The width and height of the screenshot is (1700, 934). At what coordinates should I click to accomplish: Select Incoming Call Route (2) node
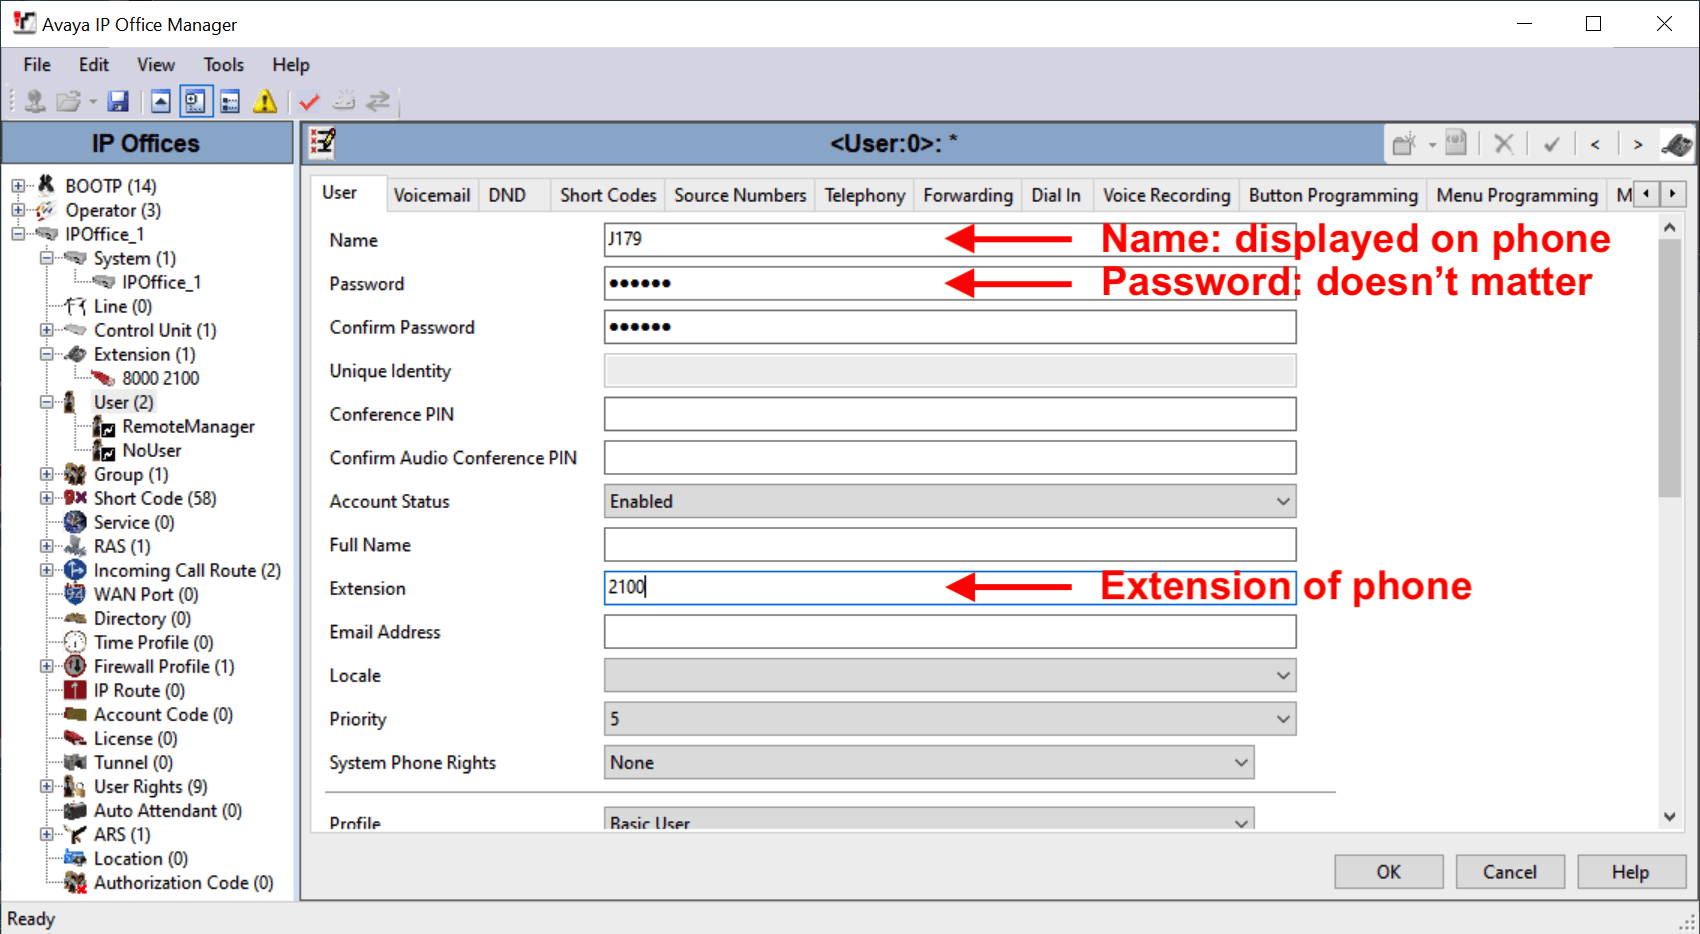coord(187,570)
